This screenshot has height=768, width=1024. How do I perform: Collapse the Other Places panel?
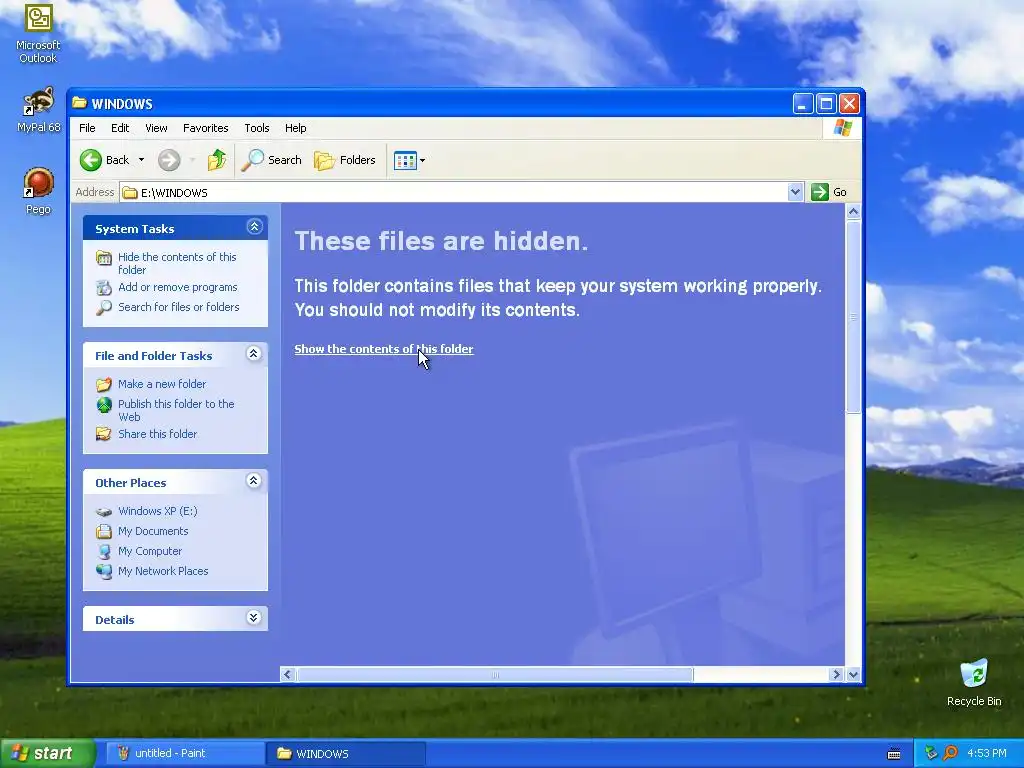[254, 481]
